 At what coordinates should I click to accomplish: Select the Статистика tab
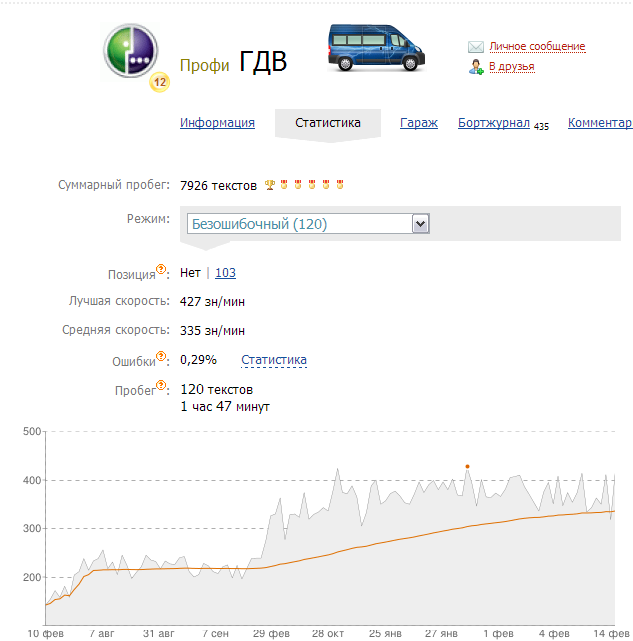click(x=328, y=123)
